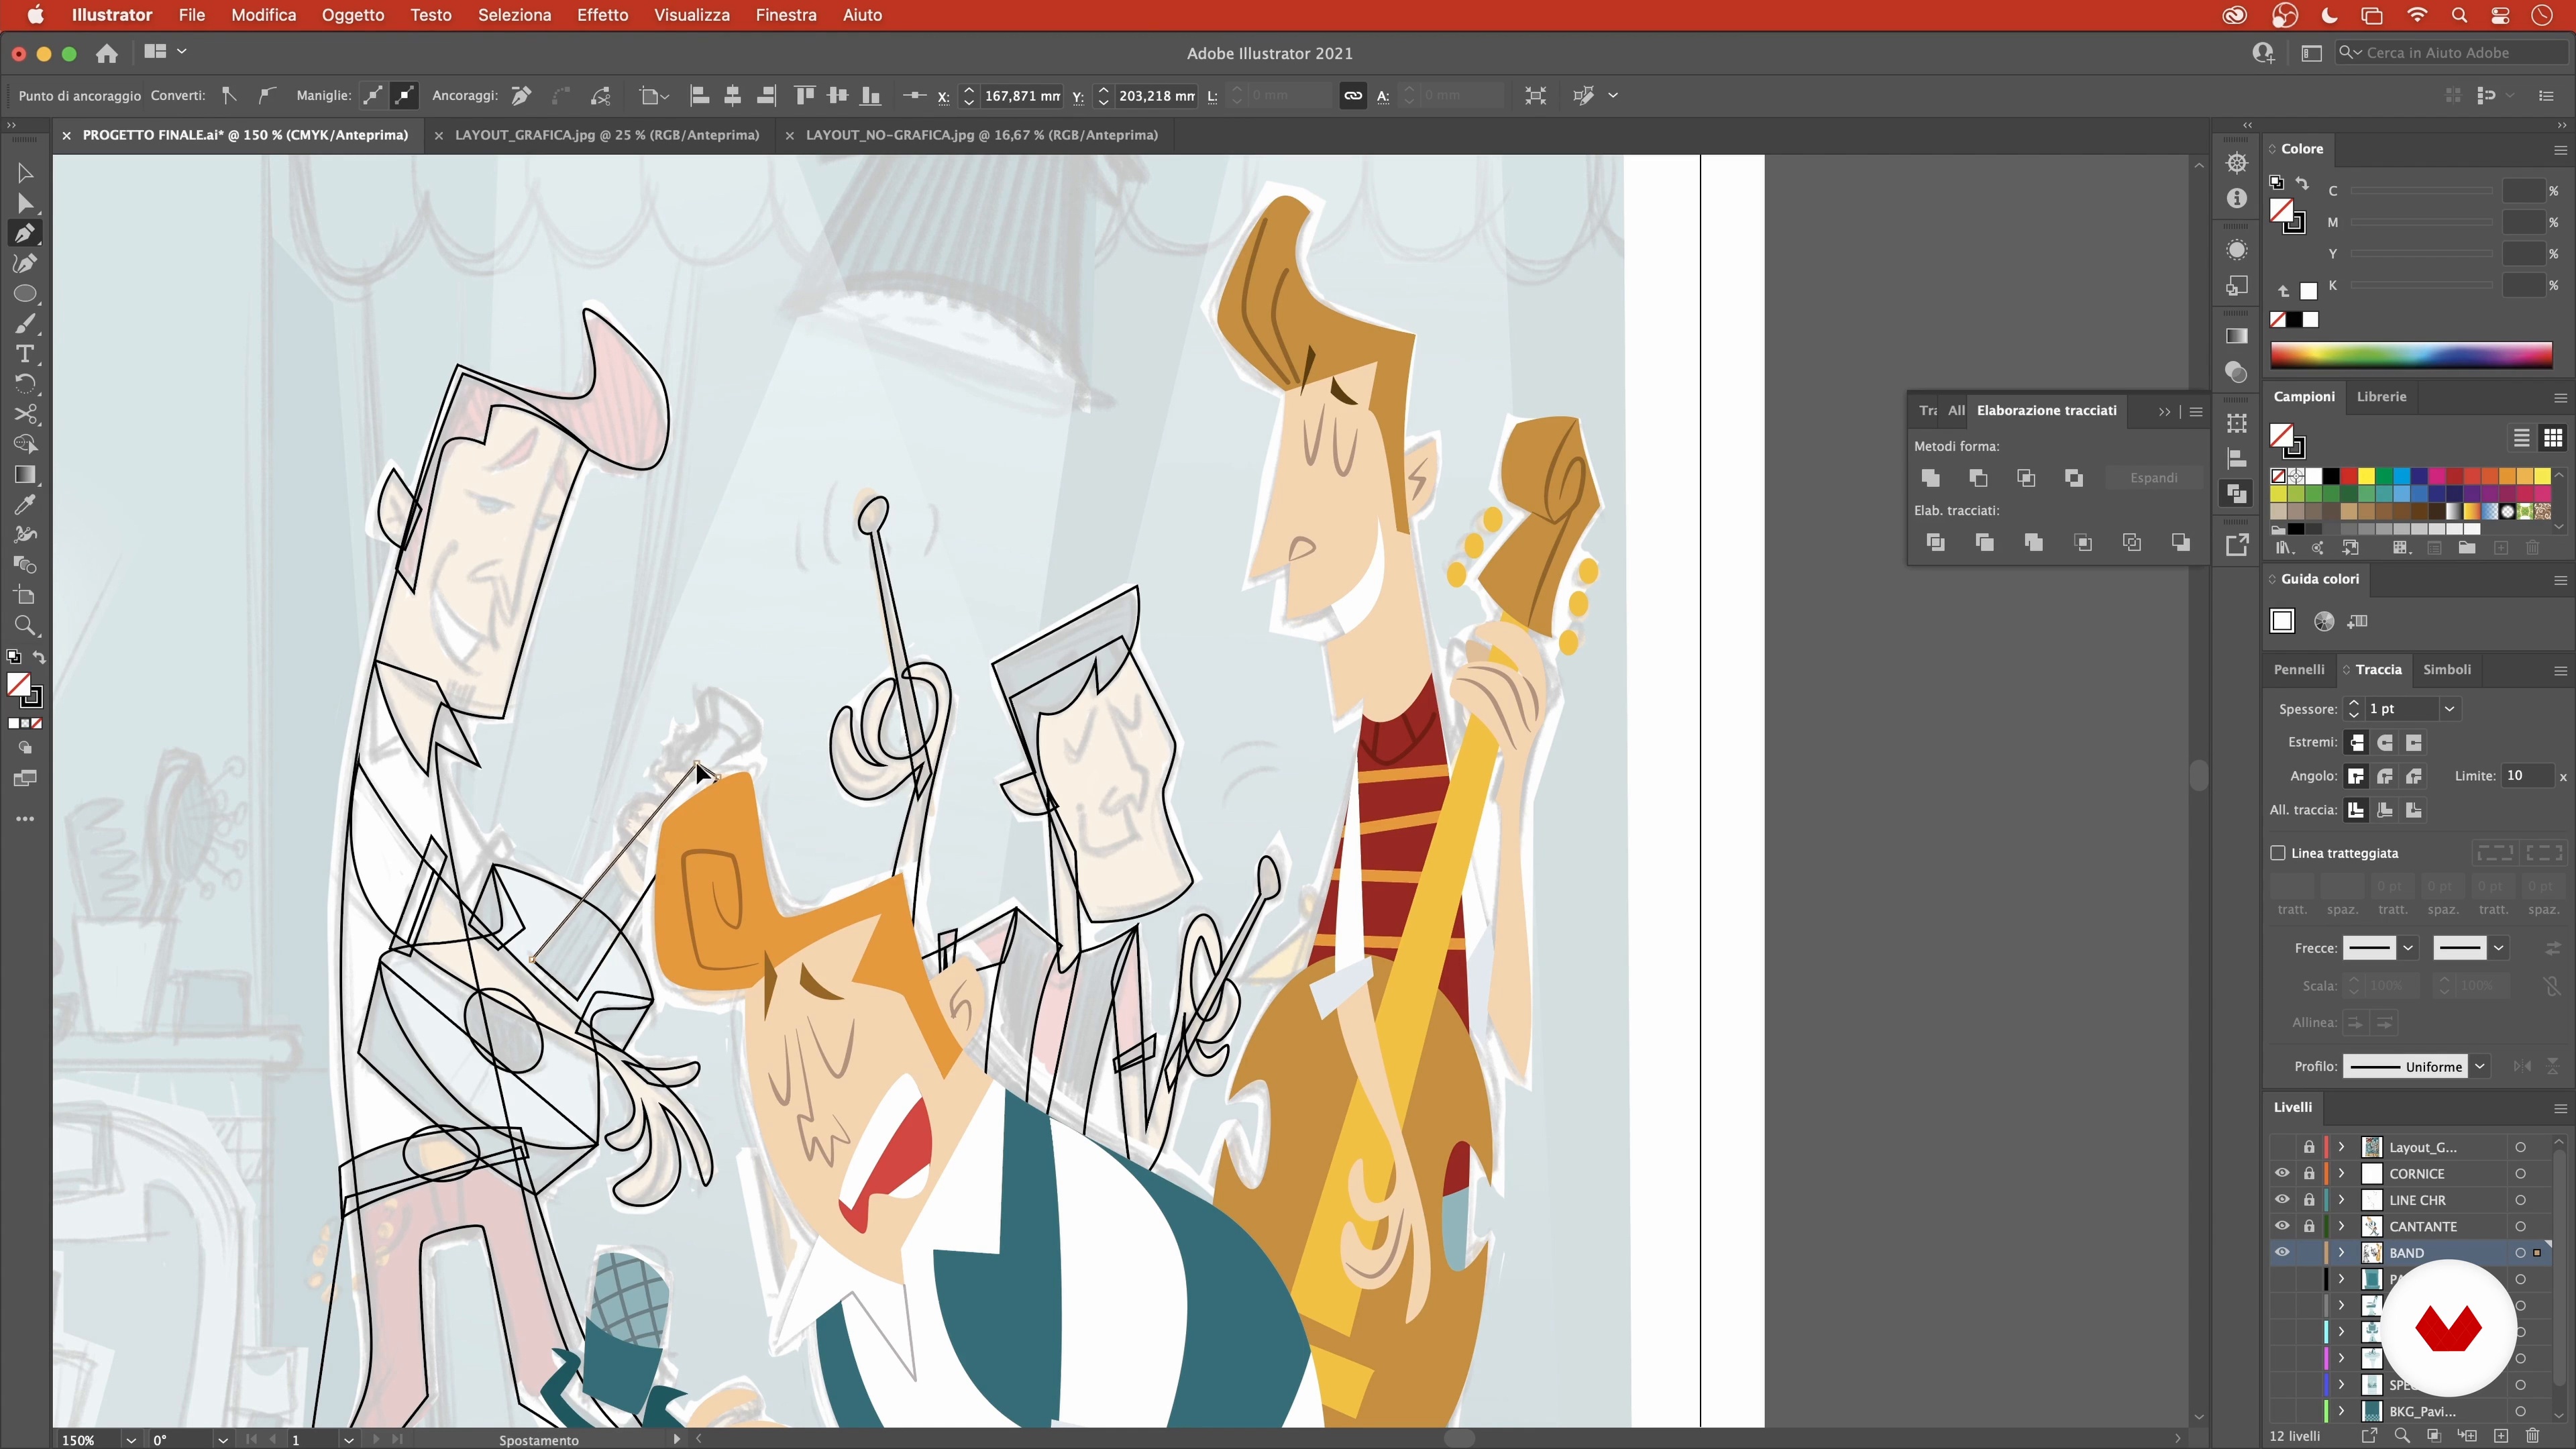
Task: Click the X coordinate input field
Action: (1021, 96)
